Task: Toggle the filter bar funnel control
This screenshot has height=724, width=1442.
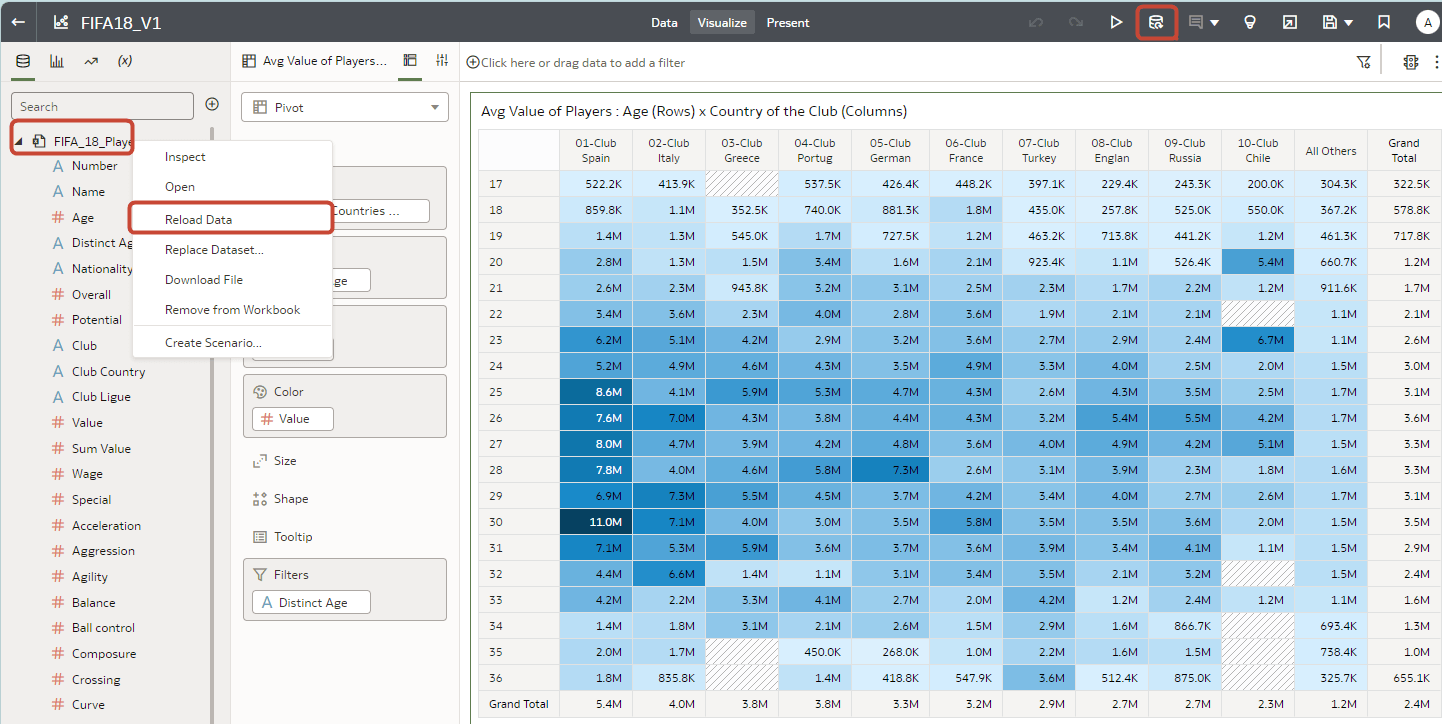Action: click(x=1363, y=61)
